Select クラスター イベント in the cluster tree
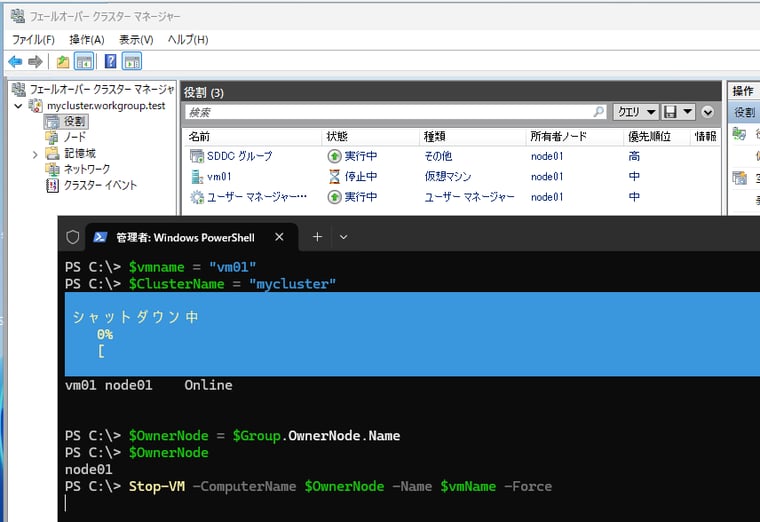Image resolution: width=760 pixels, height=522 pixels. pyautogui.click(x=100, y=185)
